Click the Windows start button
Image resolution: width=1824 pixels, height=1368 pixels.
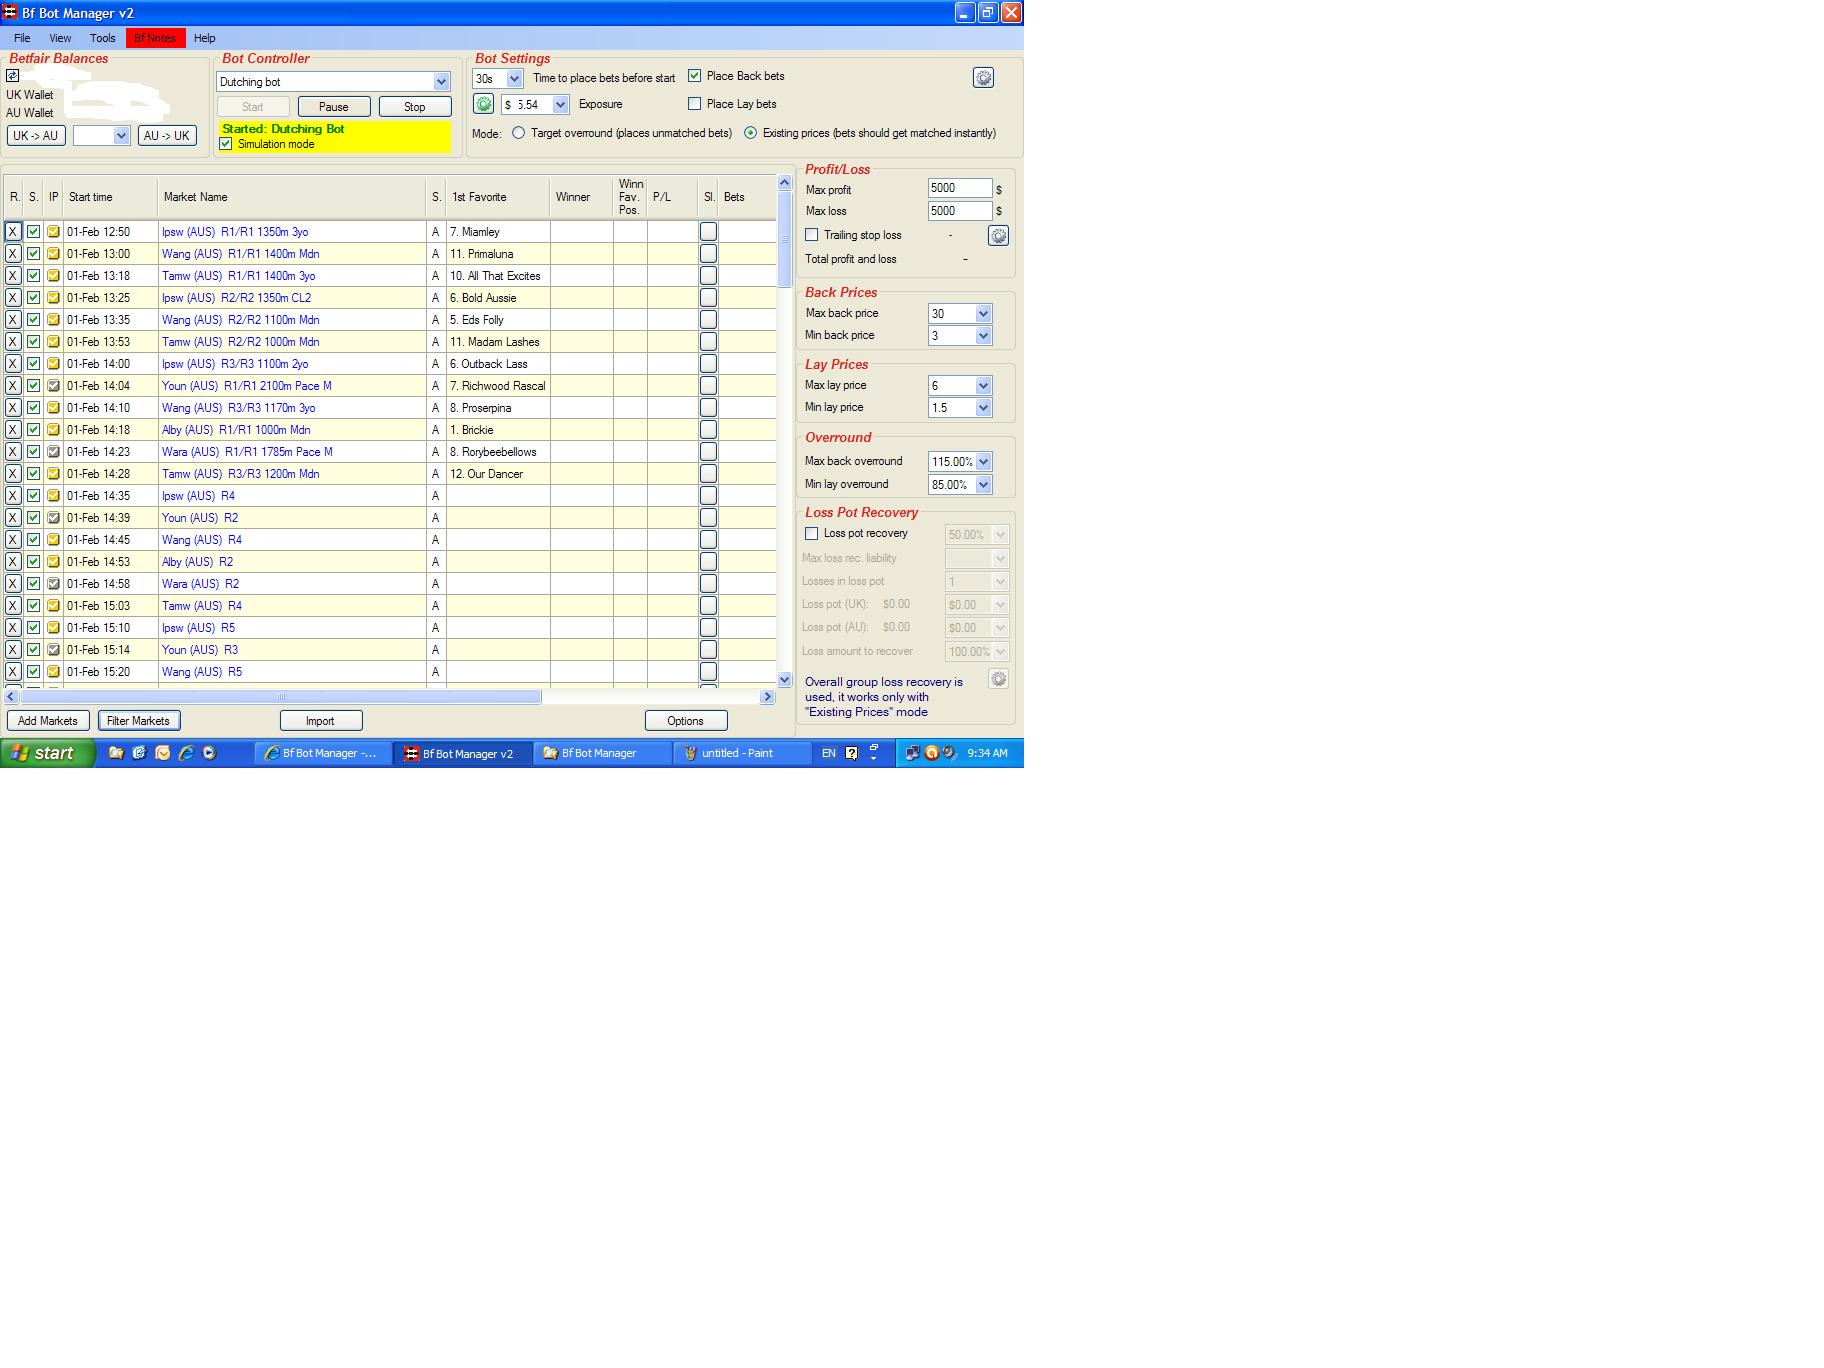click(48, 753)
